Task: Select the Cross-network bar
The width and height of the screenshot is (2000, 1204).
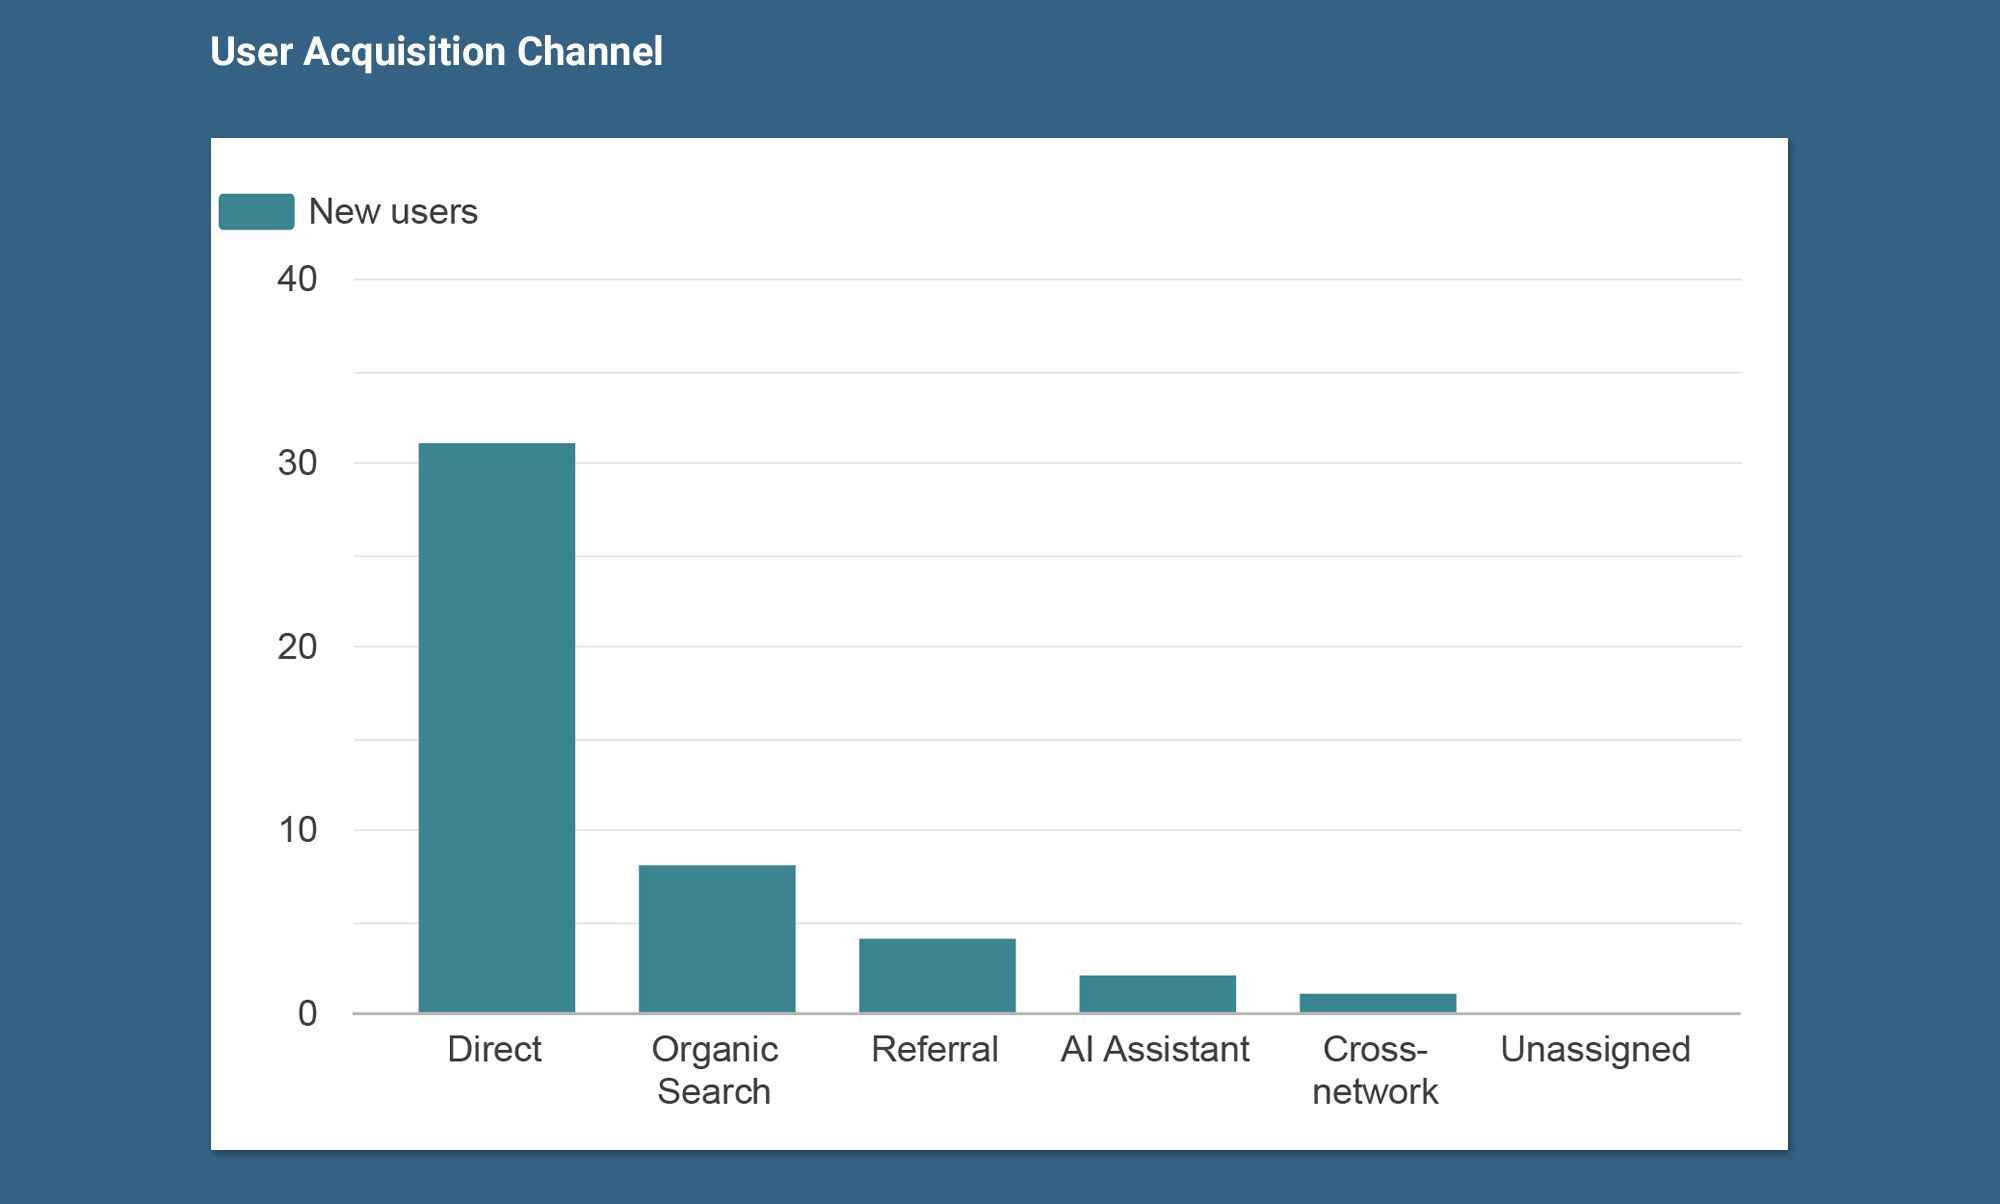Action: [x=1378, y=1003]
